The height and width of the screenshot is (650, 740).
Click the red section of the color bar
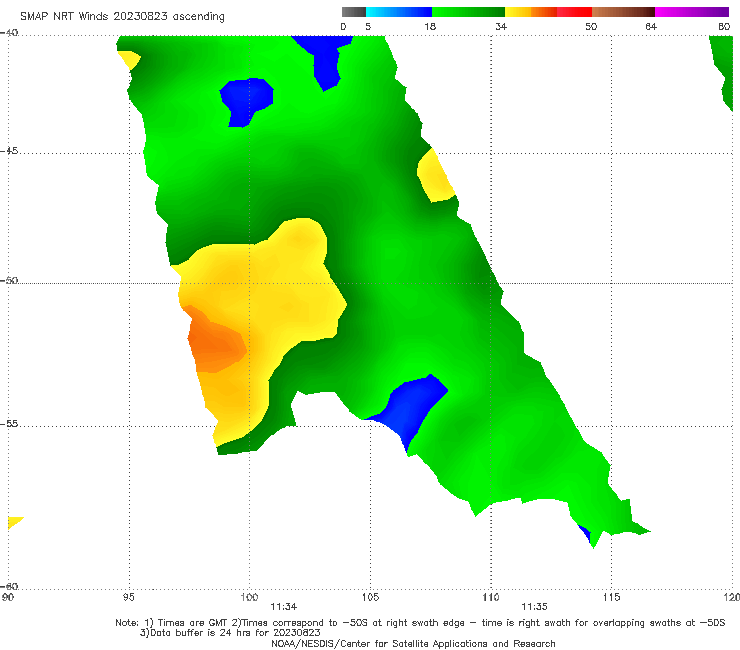tap(574, 12)
